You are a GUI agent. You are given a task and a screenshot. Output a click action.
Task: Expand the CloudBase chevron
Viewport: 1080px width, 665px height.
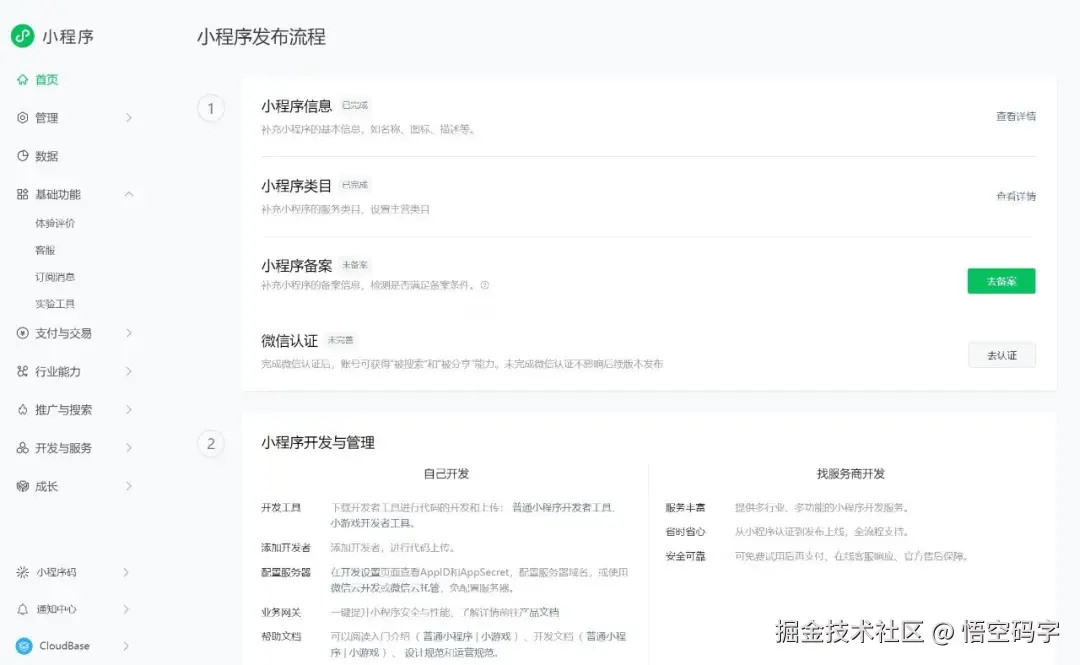pyautogui.click(x=128, y=644)
